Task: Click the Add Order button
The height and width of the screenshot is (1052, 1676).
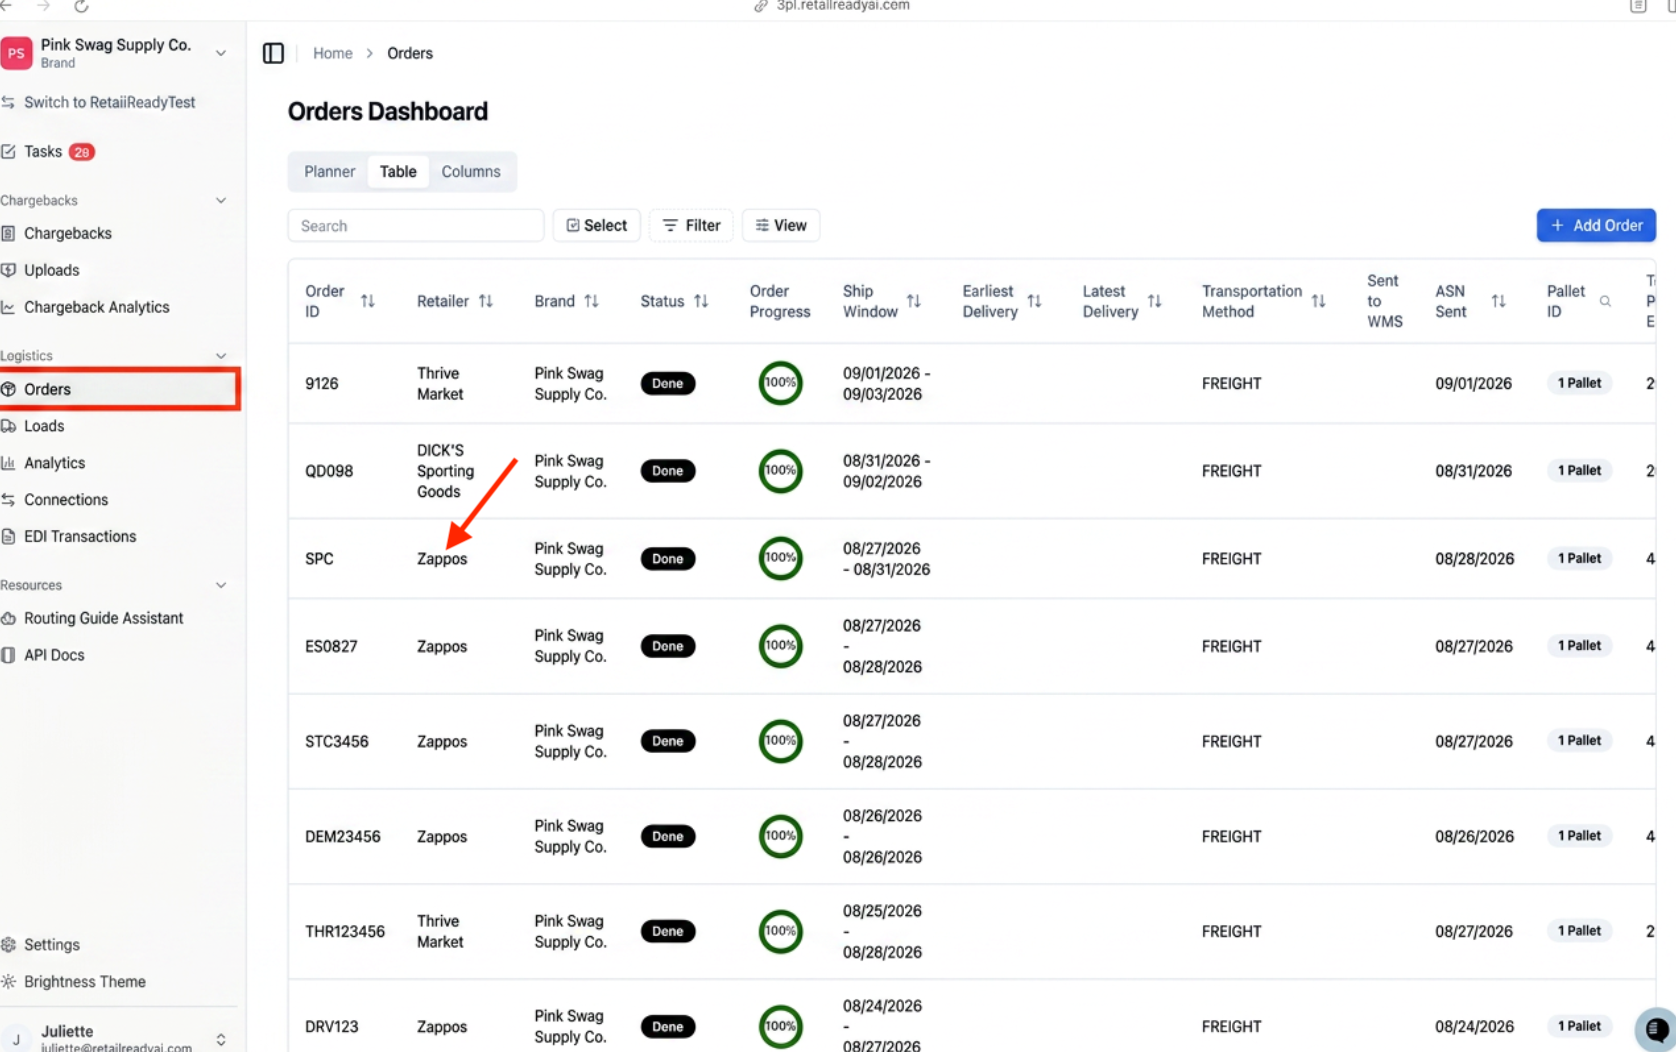Action: 1596,226
